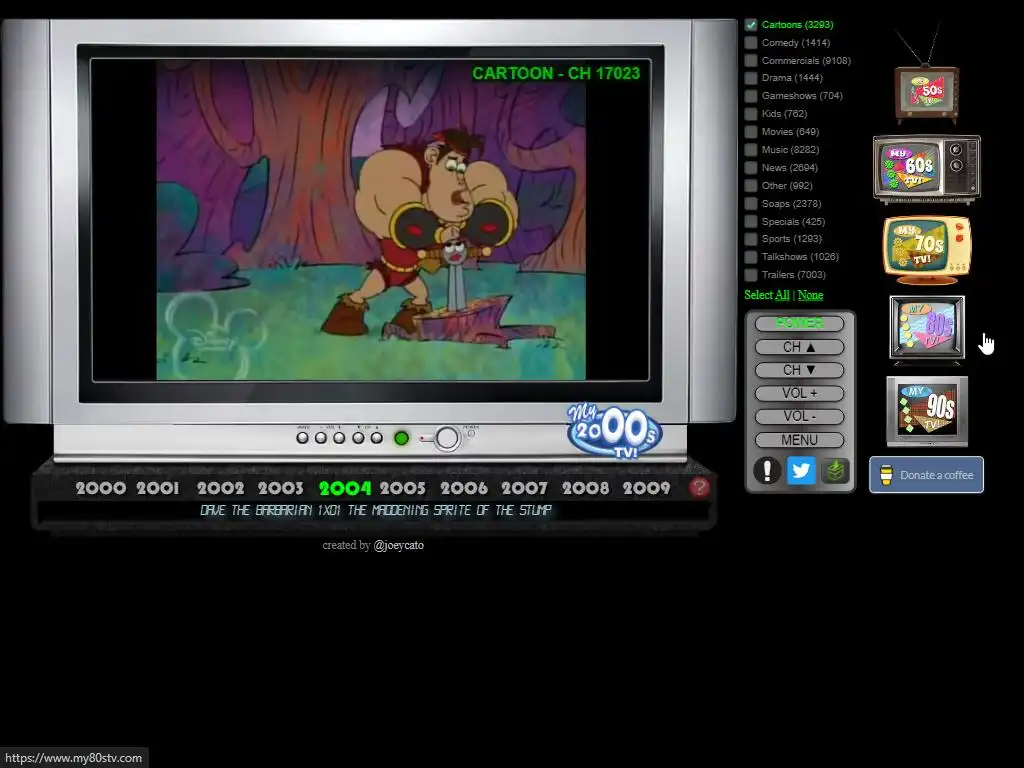Enable the Sports category checkbox
Image resolution: width=1024 pixels, height=768 pixels.
click(x=751, y=239)
